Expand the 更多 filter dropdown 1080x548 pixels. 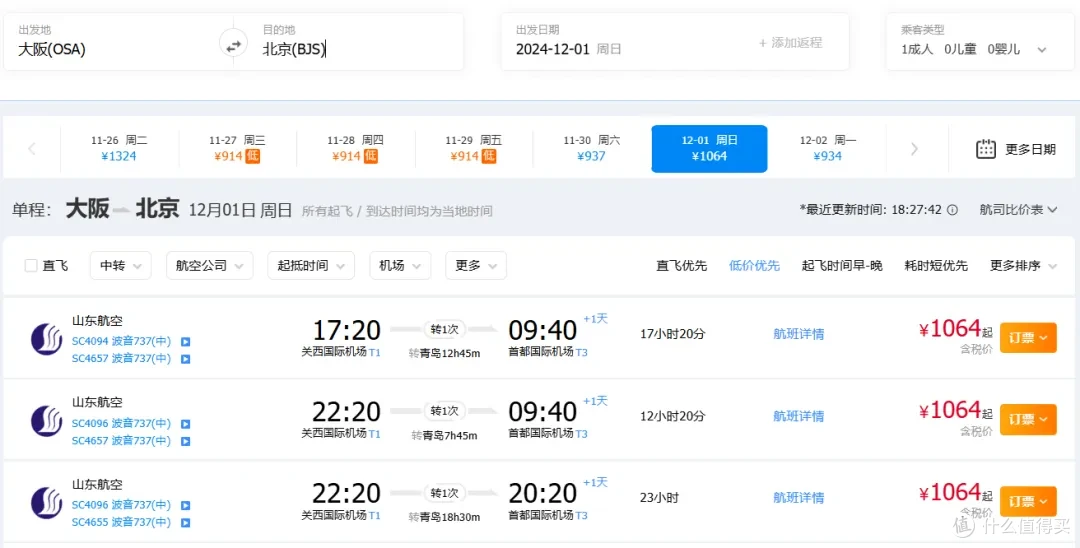[476, 266]
